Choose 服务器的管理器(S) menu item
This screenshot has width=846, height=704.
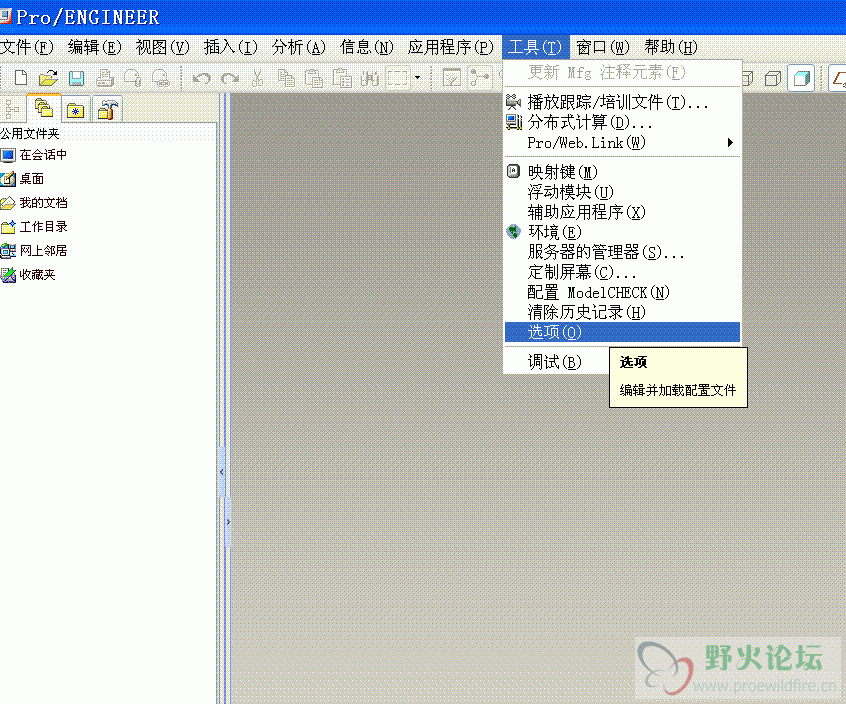pos(622,252)
